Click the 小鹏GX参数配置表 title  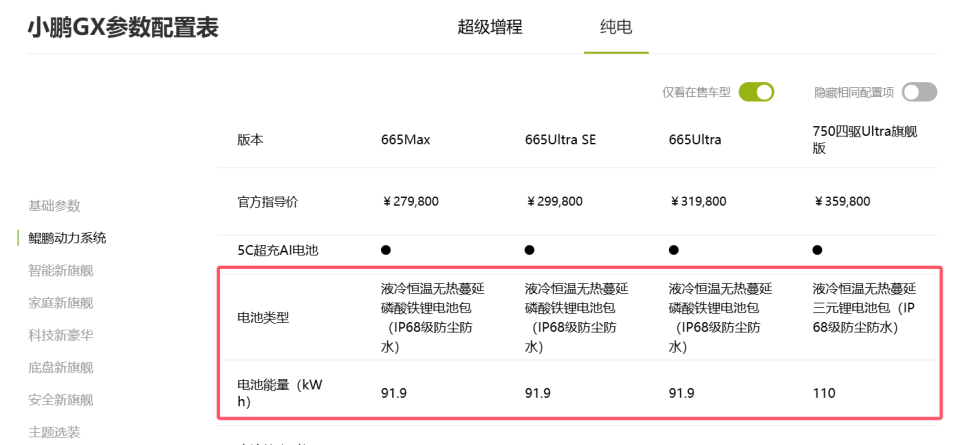point(123,28)
